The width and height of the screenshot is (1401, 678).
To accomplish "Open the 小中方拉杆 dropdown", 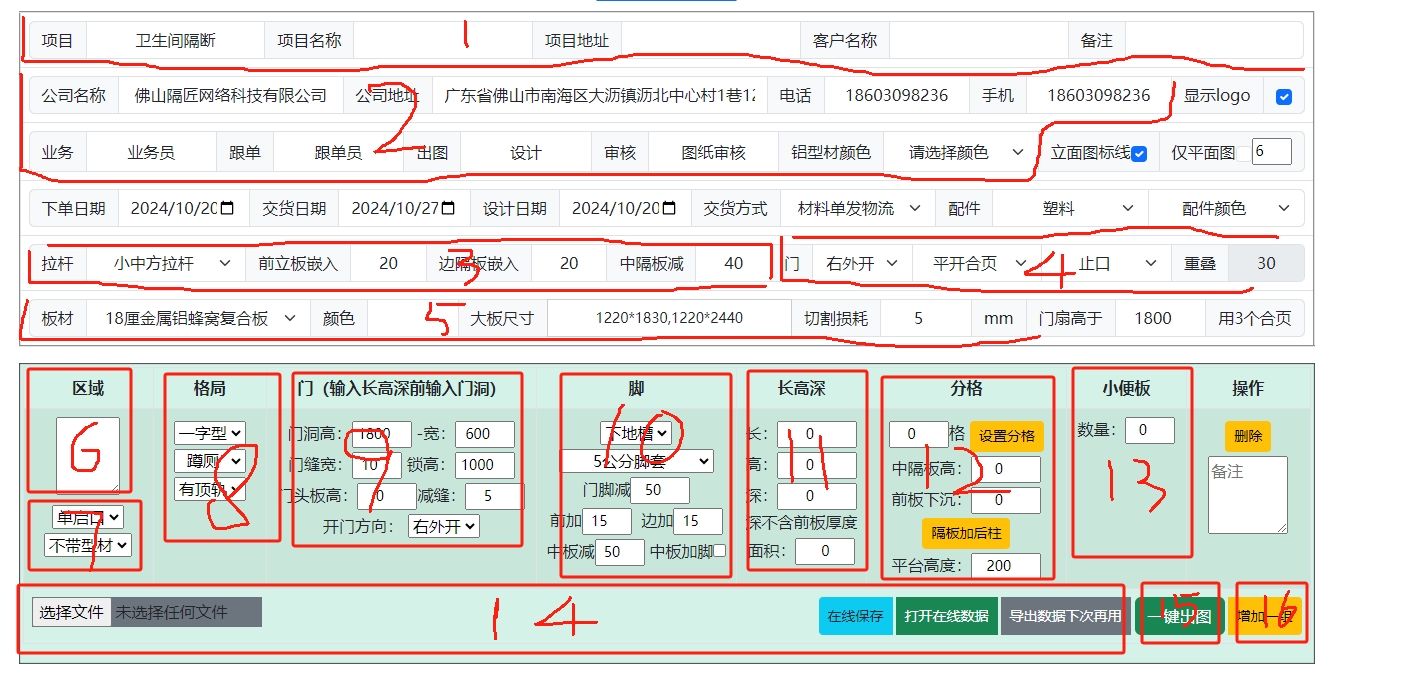I will pos(166,264).
